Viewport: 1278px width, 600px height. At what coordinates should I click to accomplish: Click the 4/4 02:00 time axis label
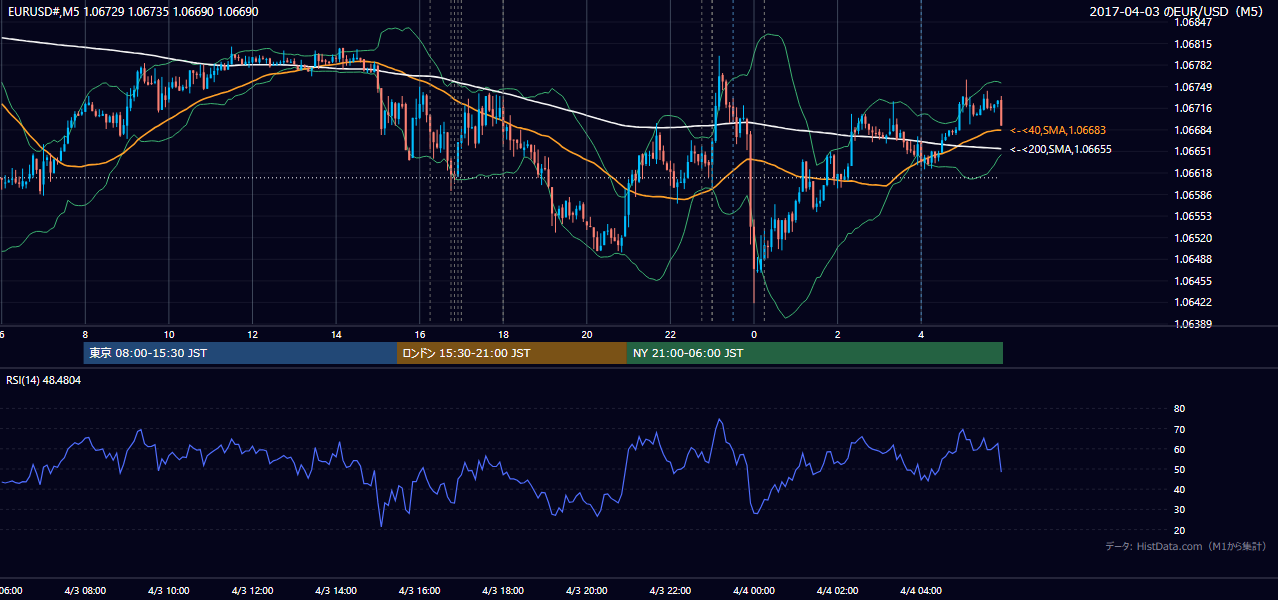pyautogui.click(x=837, y=591)
